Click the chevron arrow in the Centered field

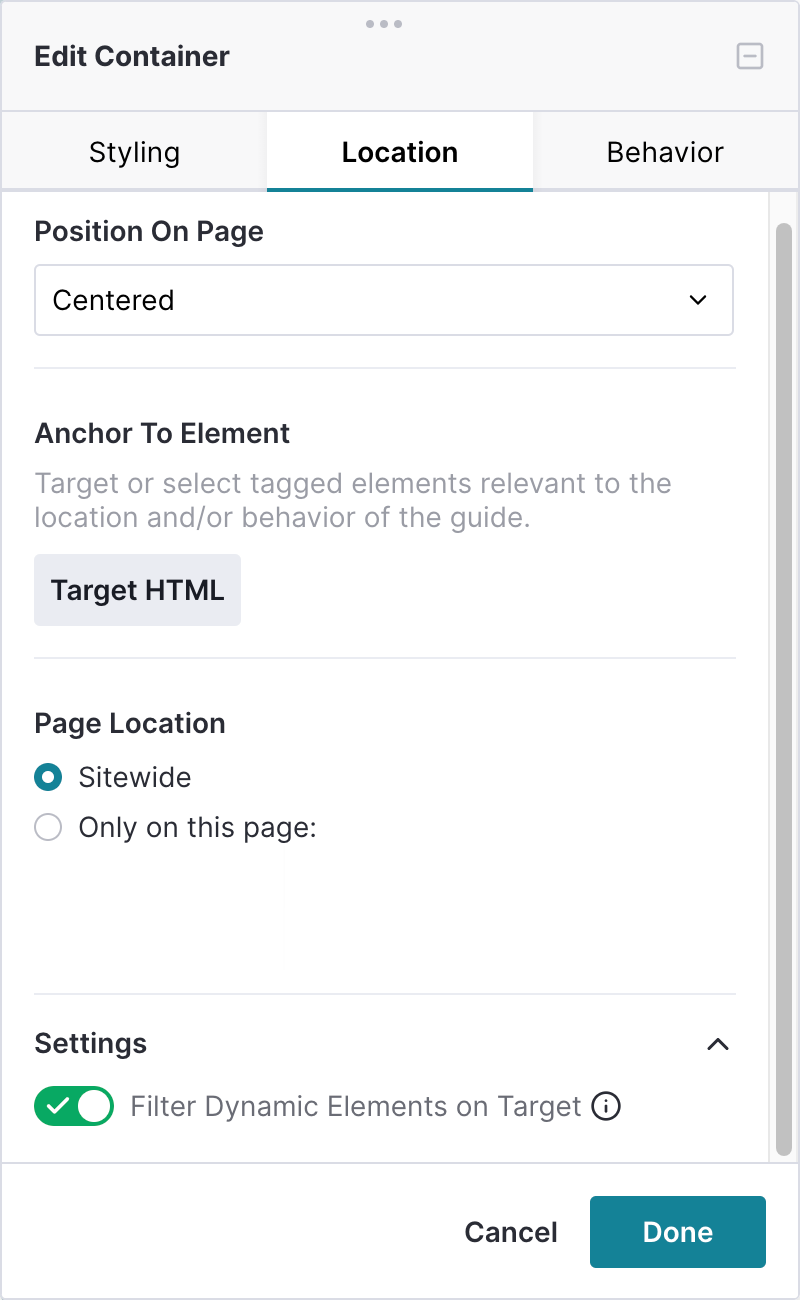pyautogui.click(x=699, y=300)
